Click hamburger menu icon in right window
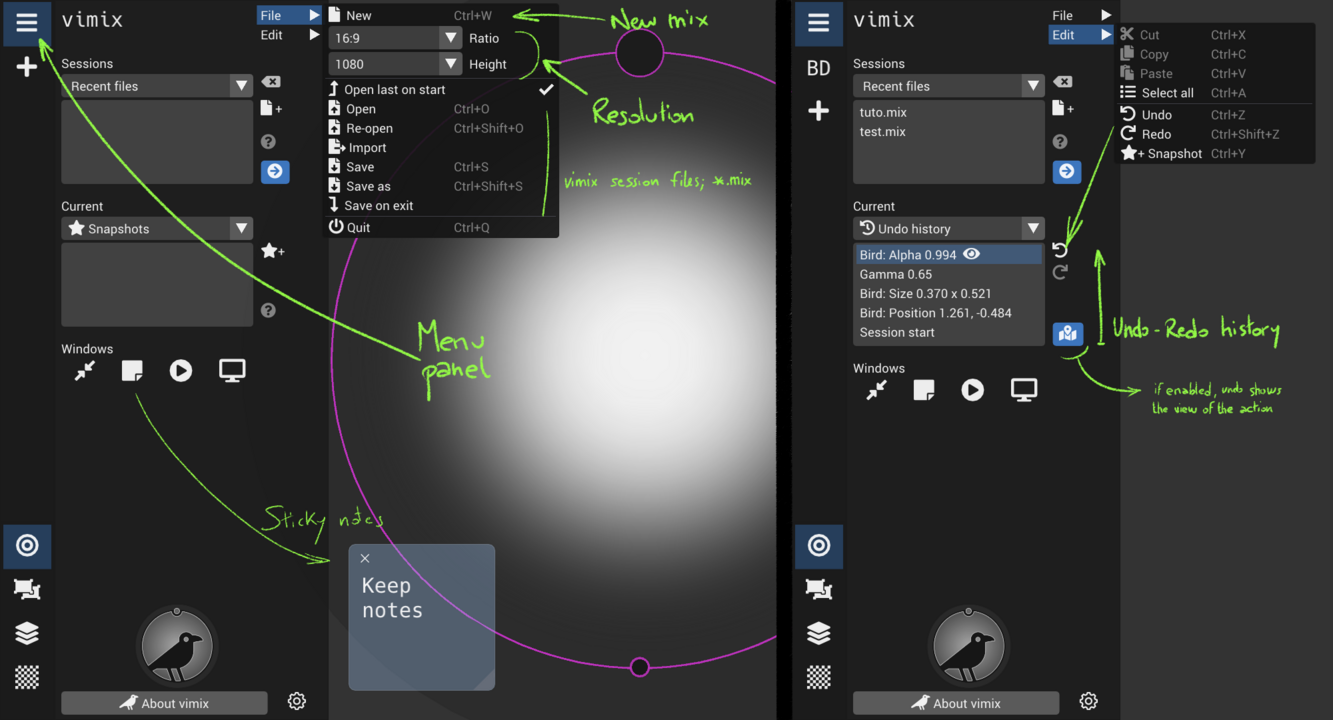This screenshot has width=1333, height=720. (819, 22)
